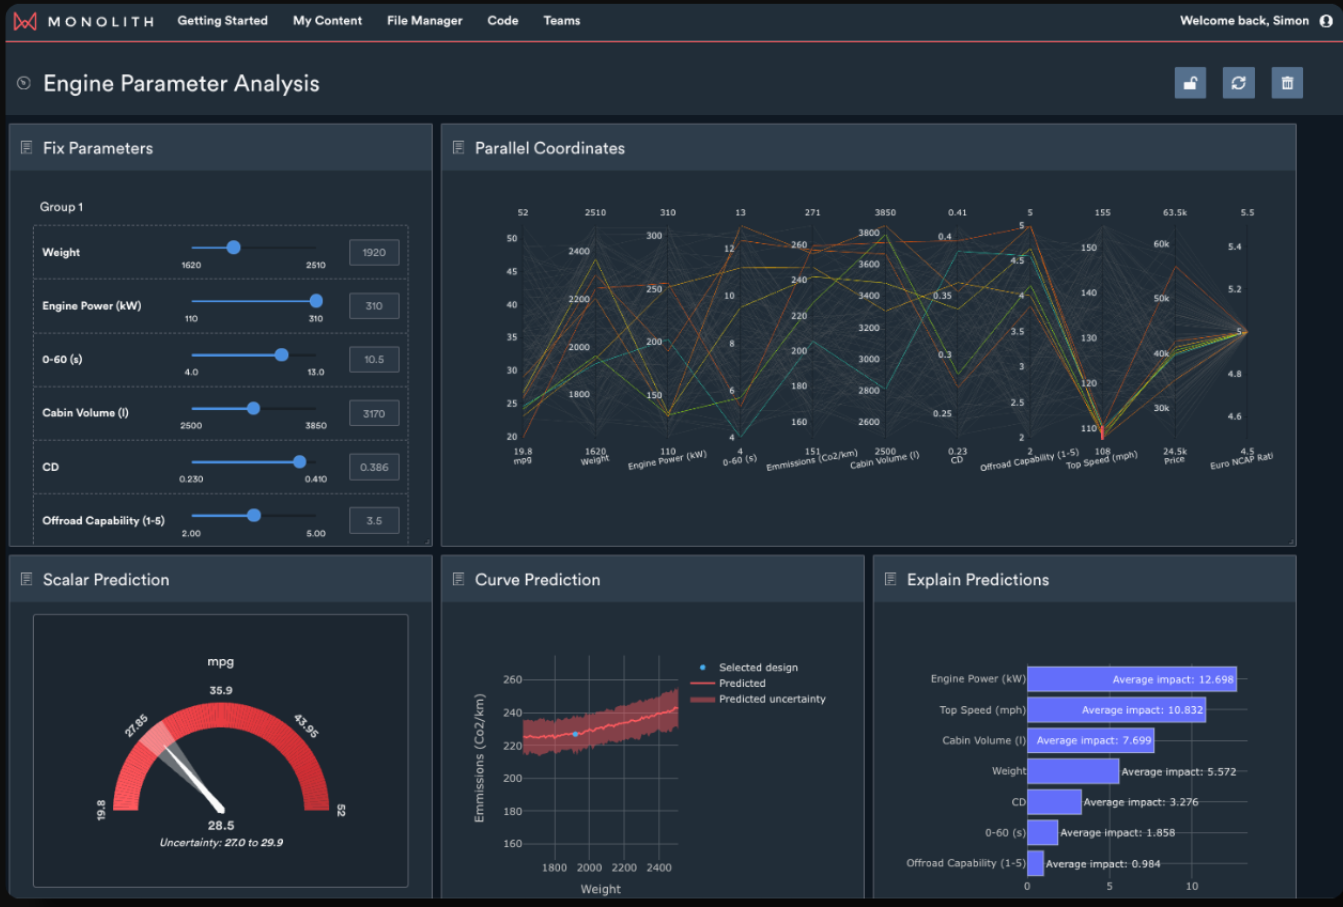Open the My Content menu
Viewport: 1343px width, 907px height.
[x=327, y=20]
